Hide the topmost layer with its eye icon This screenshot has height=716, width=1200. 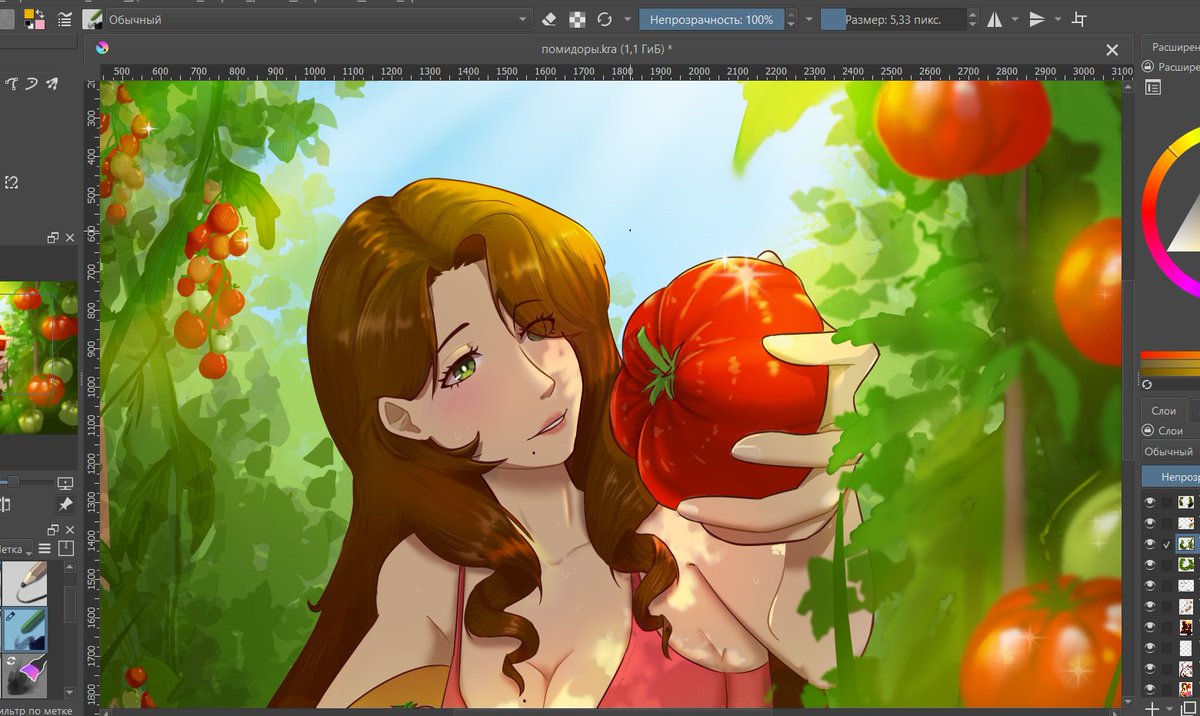pyautogui.click(x=1149, y=501)
